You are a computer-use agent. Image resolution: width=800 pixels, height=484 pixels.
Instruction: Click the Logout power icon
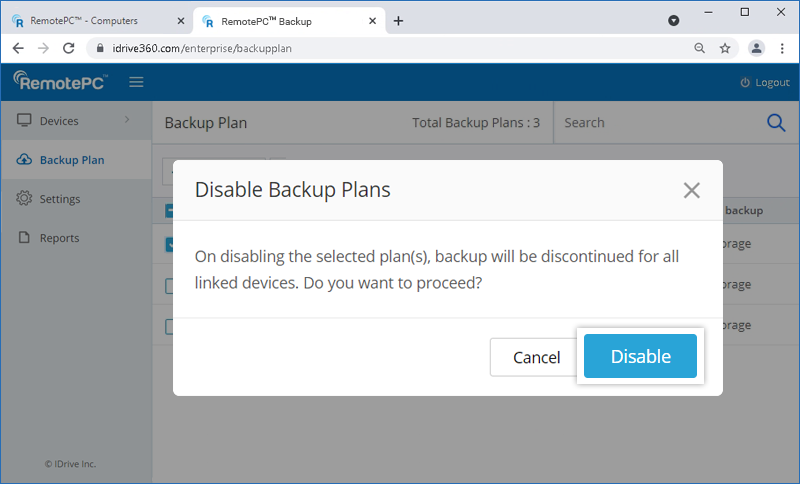coord(744,82)
